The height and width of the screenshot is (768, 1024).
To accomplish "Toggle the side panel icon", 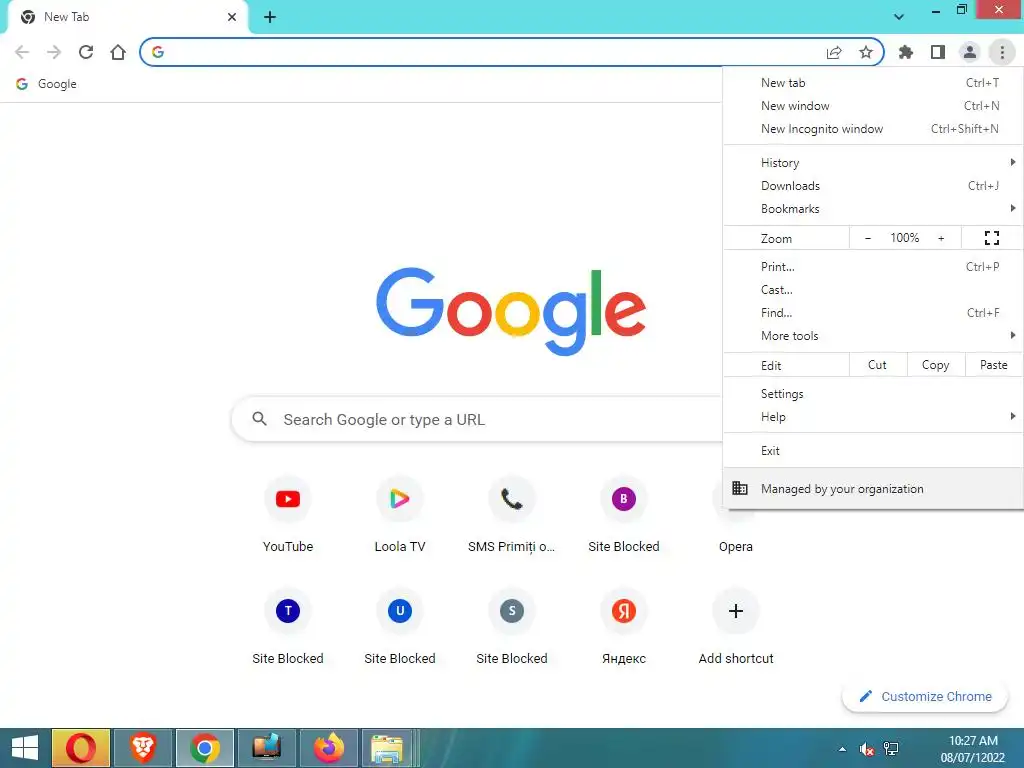I will 937,52.
